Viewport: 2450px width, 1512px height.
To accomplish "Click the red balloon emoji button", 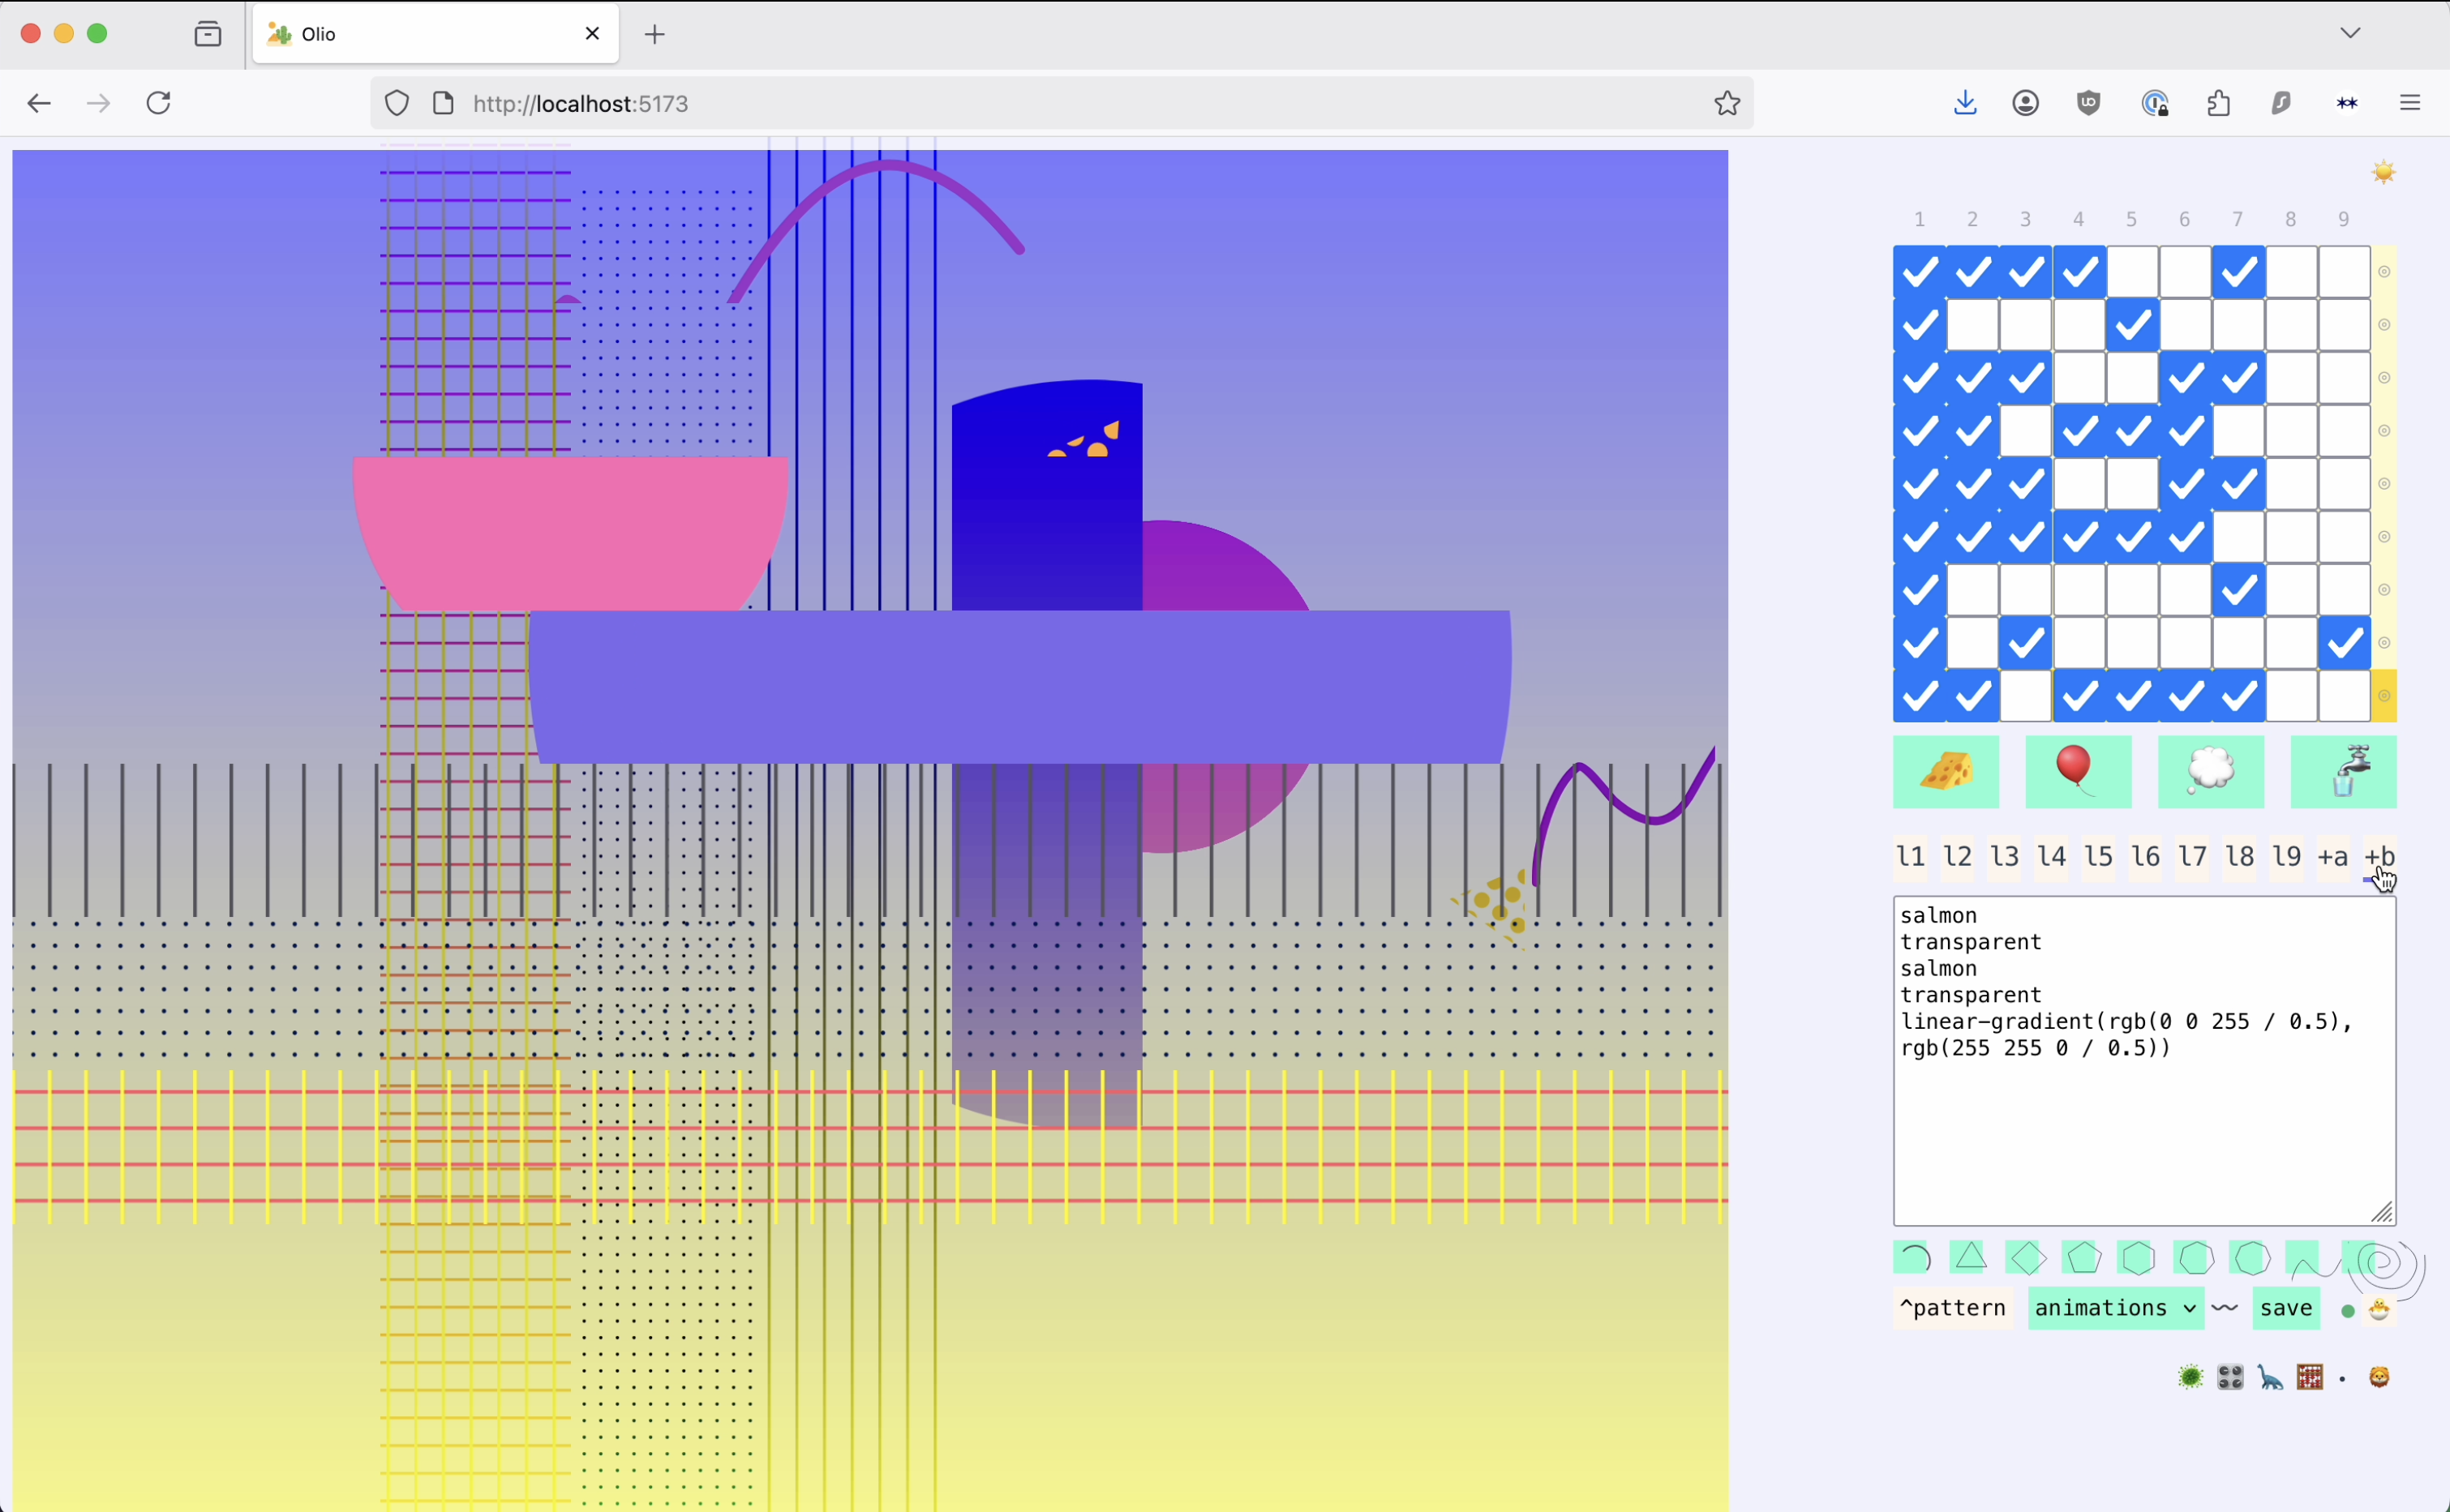I will 2077,771.
